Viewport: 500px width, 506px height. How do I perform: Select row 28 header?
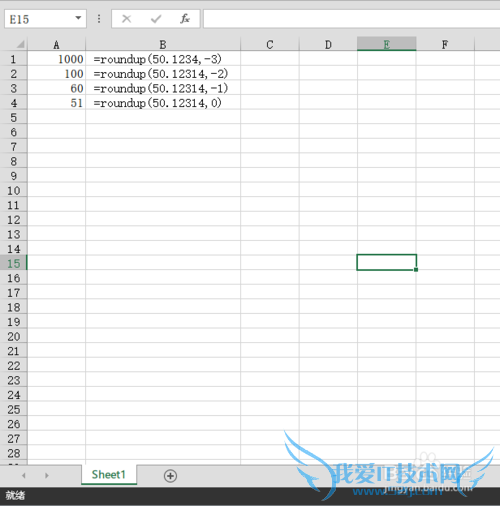pyautogui.click(x=13, y=453)
